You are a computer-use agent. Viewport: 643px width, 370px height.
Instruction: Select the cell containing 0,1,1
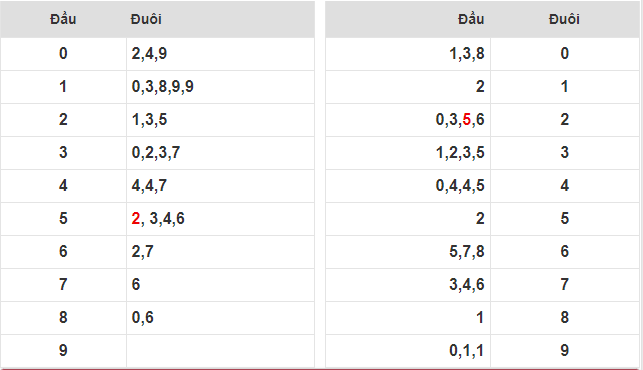tap(408, 351)
